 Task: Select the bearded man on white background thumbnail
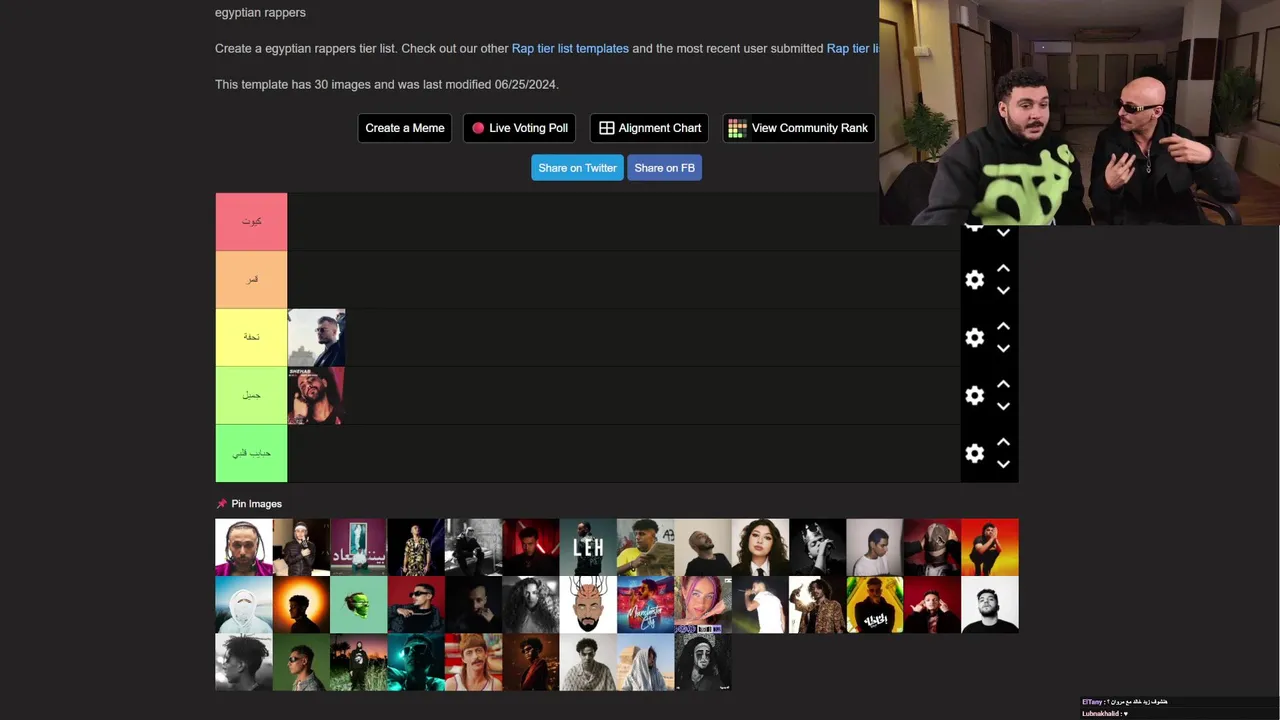[x=990, y=605]
